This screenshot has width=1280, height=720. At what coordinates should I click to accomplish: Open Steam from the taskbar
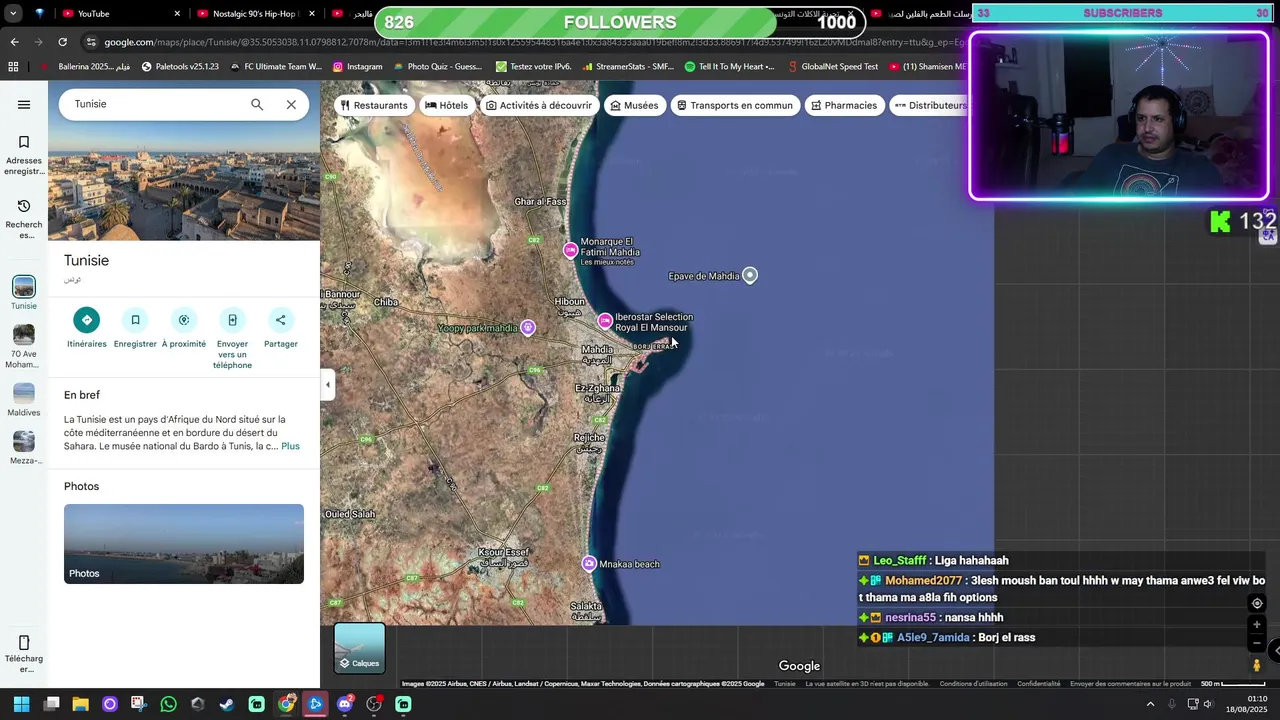click(227, 704)
